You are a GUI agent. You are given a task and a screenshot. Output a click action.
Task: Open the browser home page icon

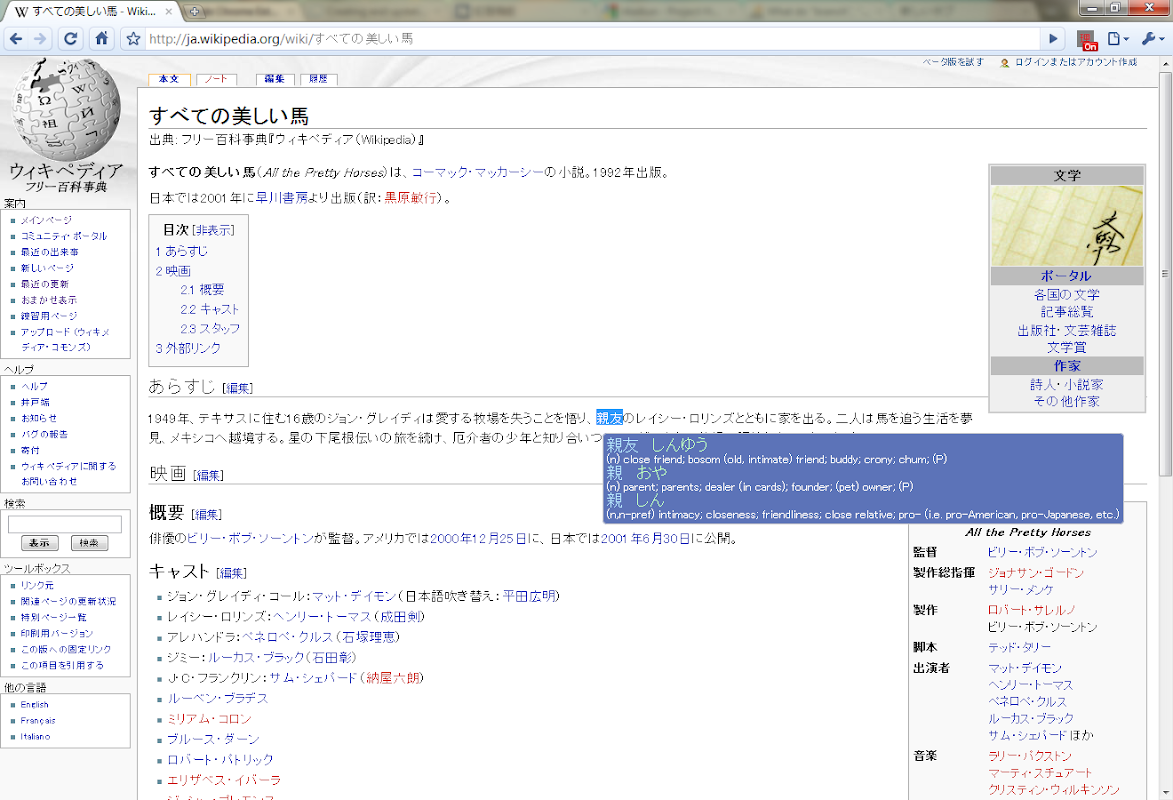tap(103, 38)
